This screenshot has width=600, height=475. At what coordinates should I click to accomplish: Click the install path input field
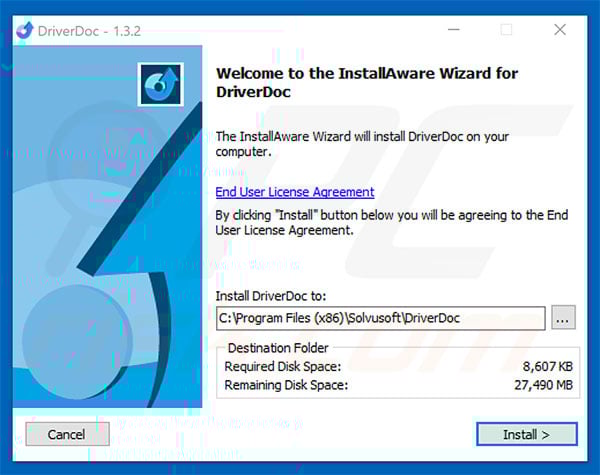[380, 318]
